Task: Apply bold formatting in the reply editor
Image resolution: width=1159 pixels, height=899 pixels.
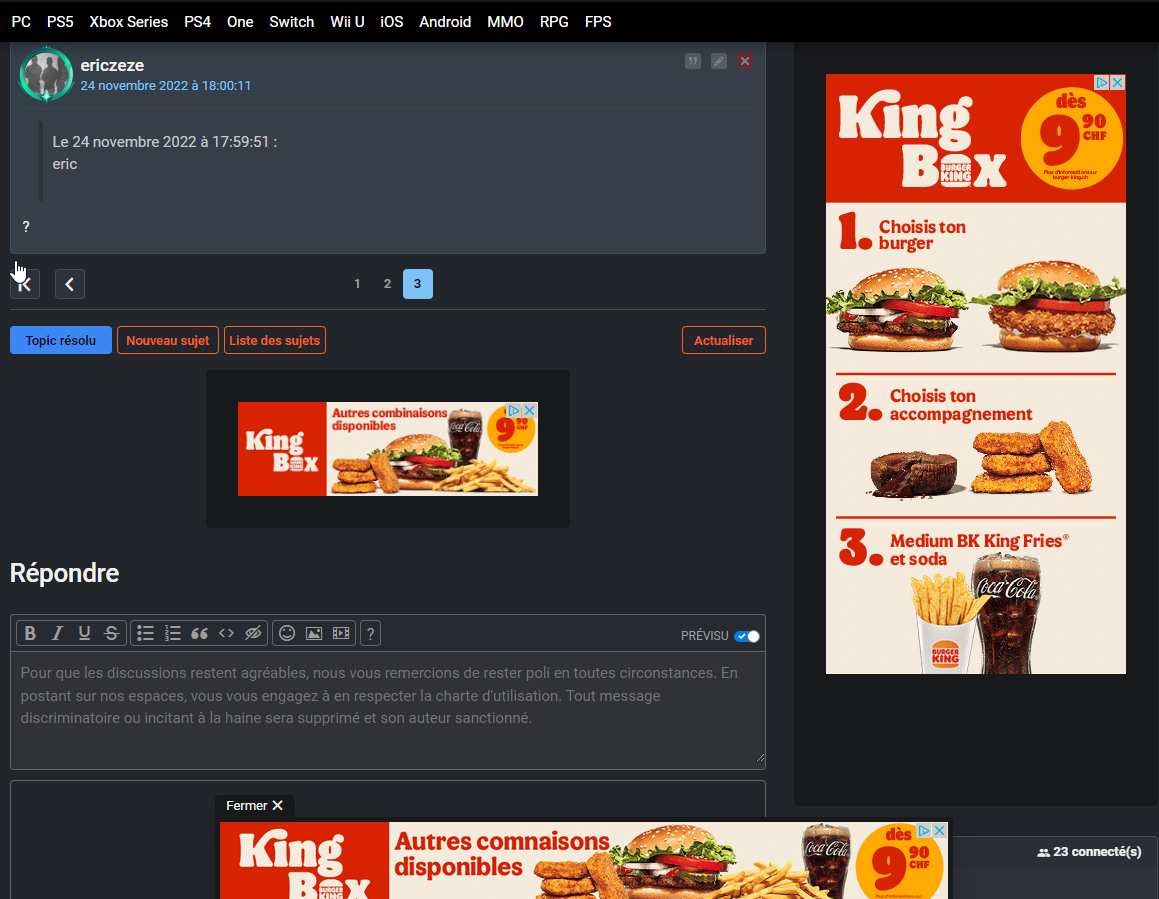Action: [30, 633]
